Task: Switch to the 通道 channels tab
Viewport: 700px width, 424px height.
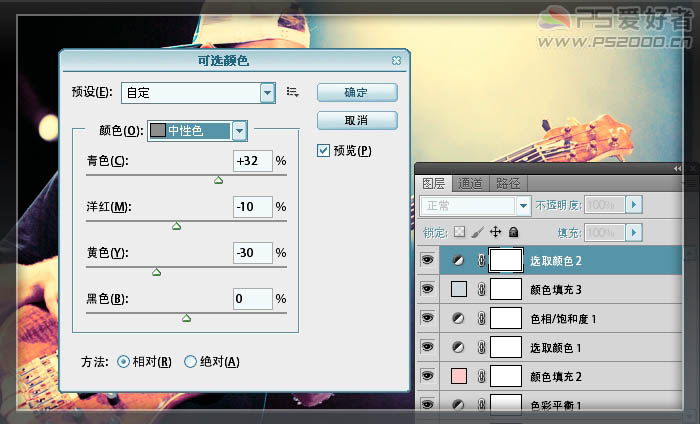Action: coord(470,184)
